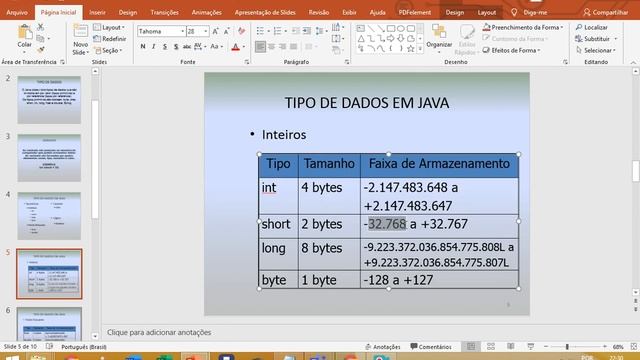Image resolution: width=640 pixels, height=360 pixels.
Task: Switch to the Transições tab
Action: click(x=164, y=12)
